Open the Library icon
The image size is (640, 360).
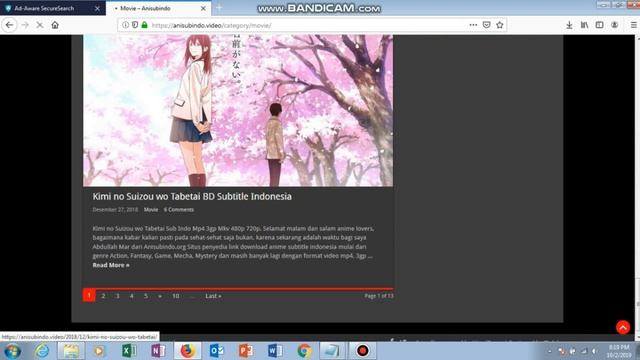pyautogui.click(x=584, y=25)
